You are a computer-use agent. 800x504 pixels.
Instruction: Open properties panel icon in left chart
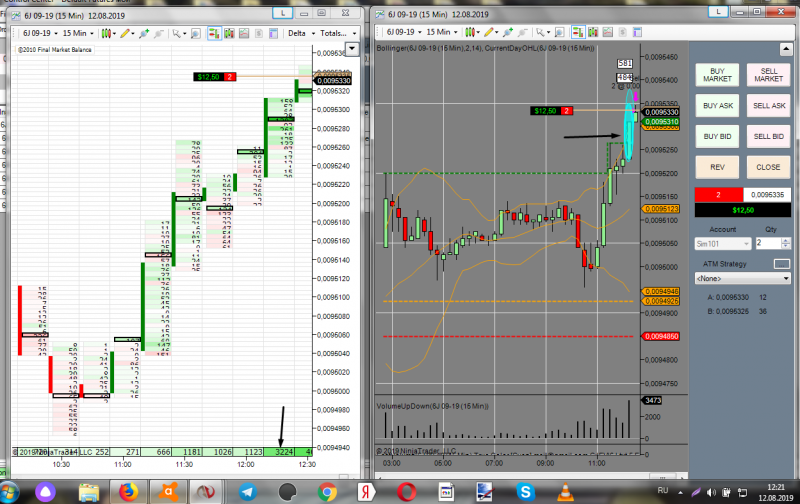coord(273,34)
